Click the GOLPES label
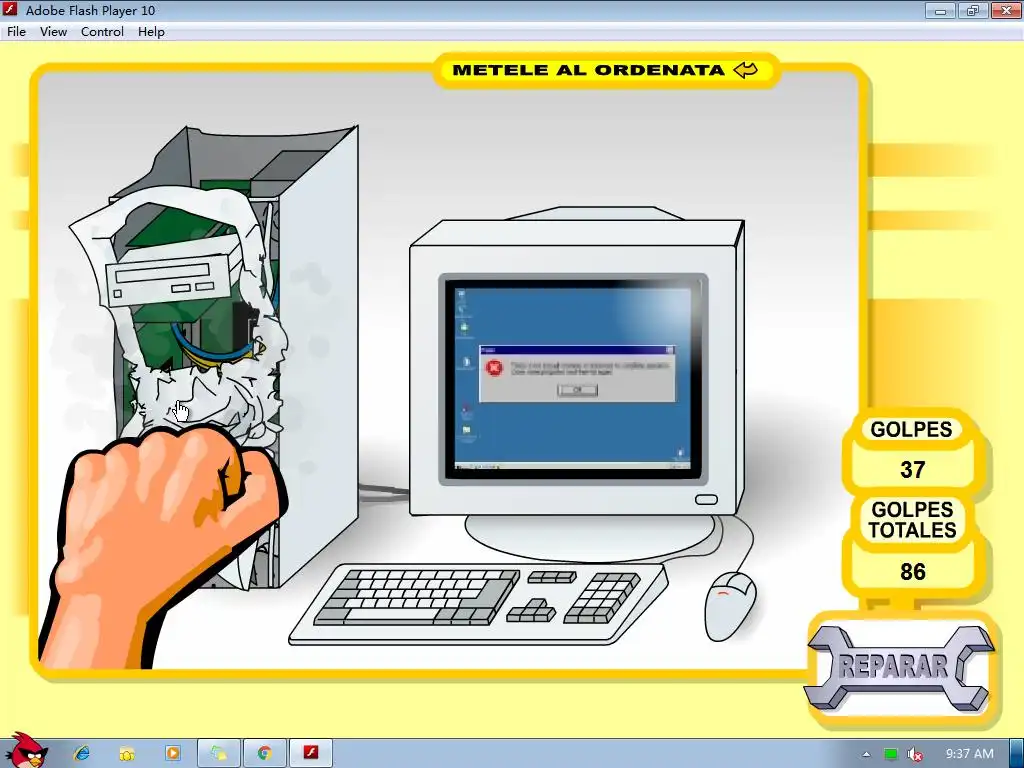 coord(911,429)
